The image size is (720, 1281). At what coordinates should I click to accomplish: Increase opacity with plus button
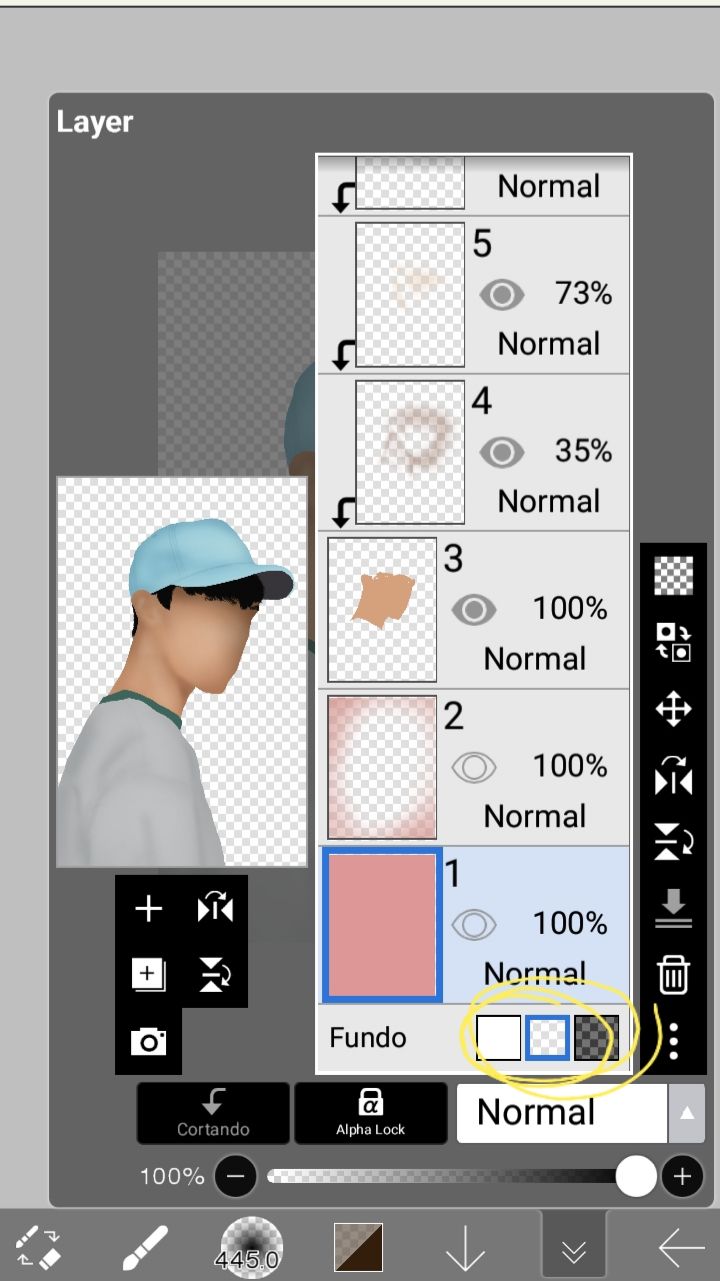point(683,1177)
